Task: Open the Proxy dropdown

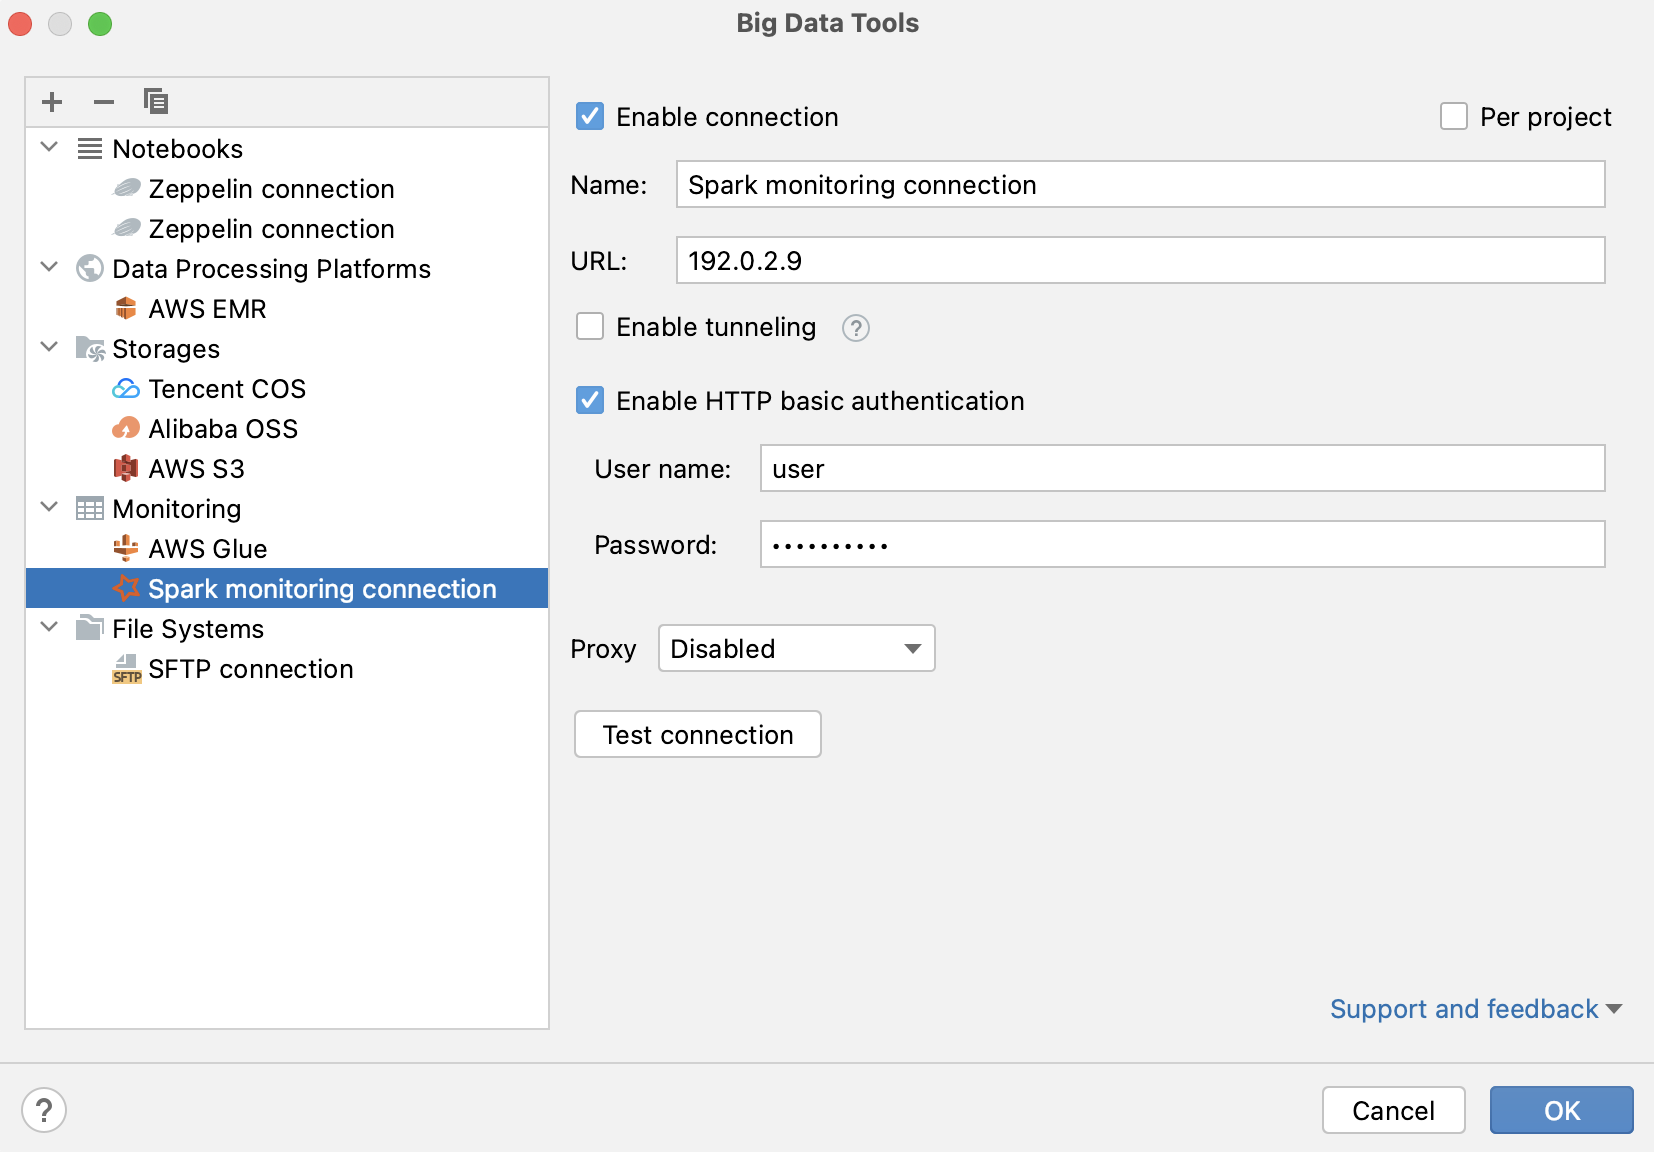Action: (795, 648)
